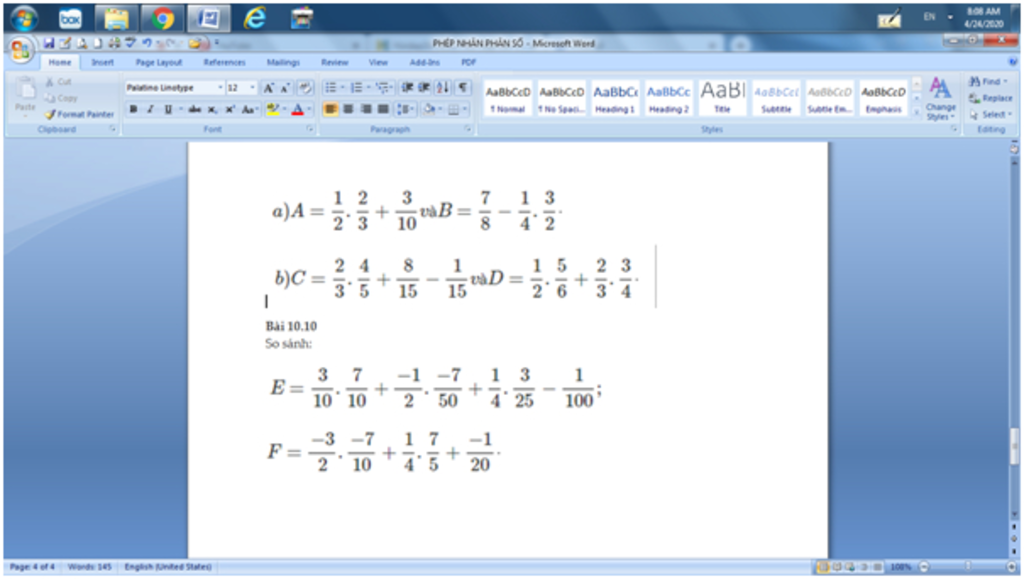Apply yellow text highlight color
The height and width of the screenshot is (579, 1024).
click(x=272, y=109)
